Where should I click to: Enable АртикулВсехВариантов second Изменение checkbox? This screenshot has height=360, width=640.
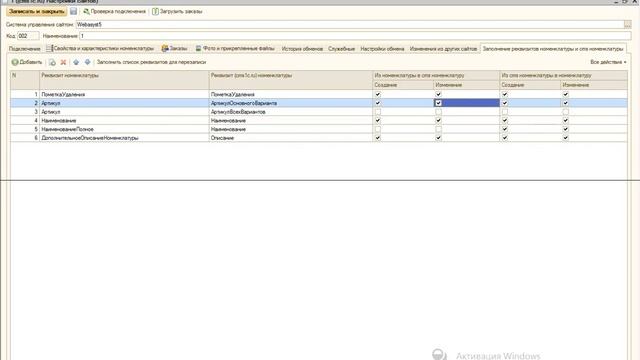pyautogui.click(x=566, y=111)
